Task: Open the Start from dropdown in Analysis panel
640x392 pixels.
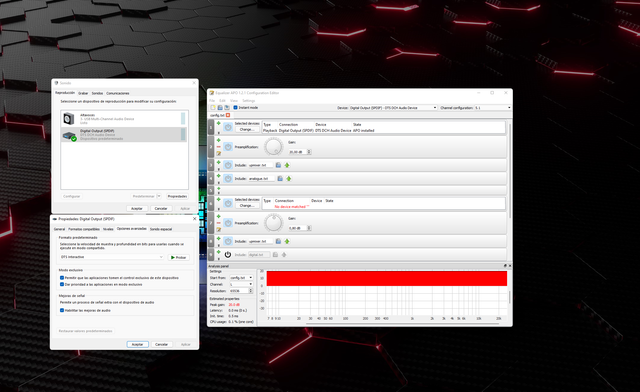Action: point(241,278)
